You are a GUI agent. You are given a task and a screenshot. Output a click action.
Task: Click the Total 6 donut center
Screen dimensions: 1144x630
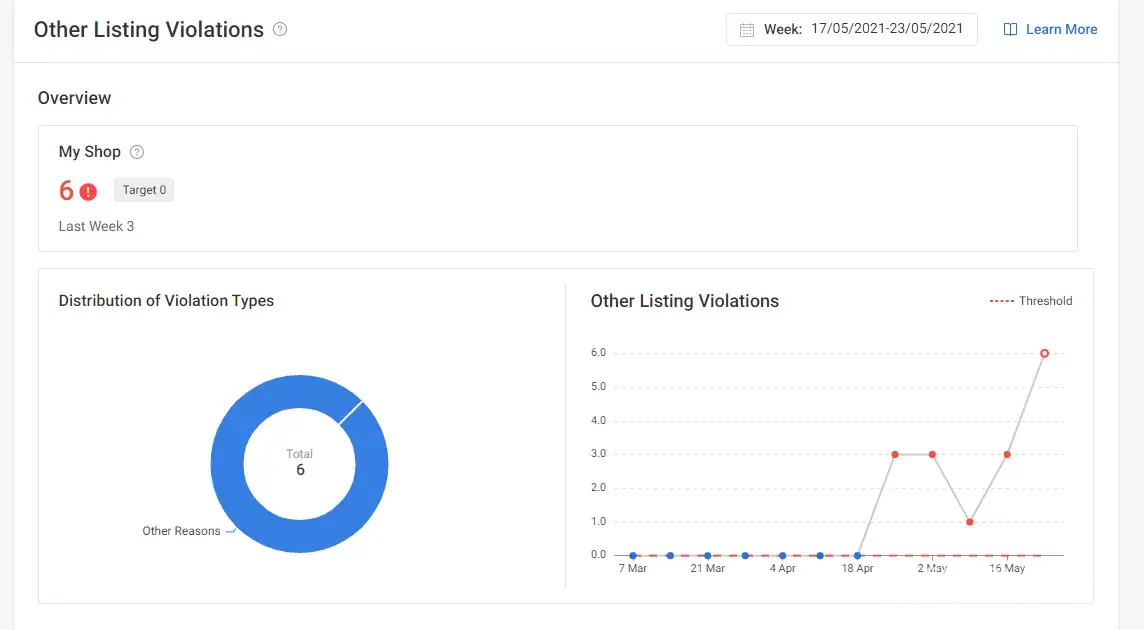300,462
